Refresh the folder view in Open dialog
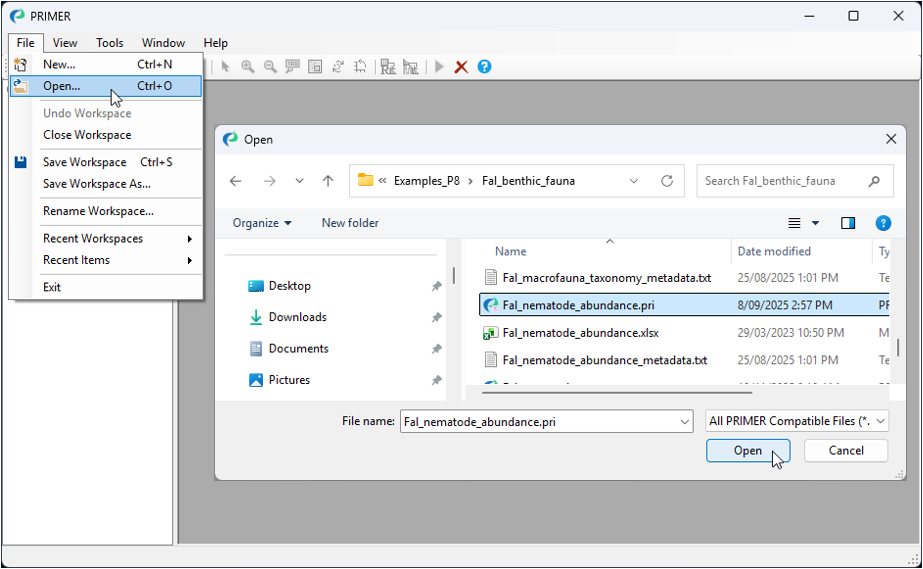Screen dimensions: 923x569 coord(667,181)
